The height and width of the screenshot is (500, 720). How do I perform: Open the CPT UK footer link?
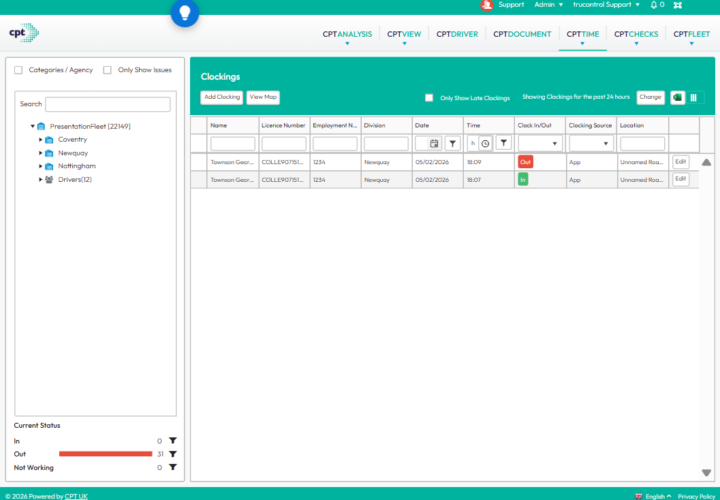76,496
